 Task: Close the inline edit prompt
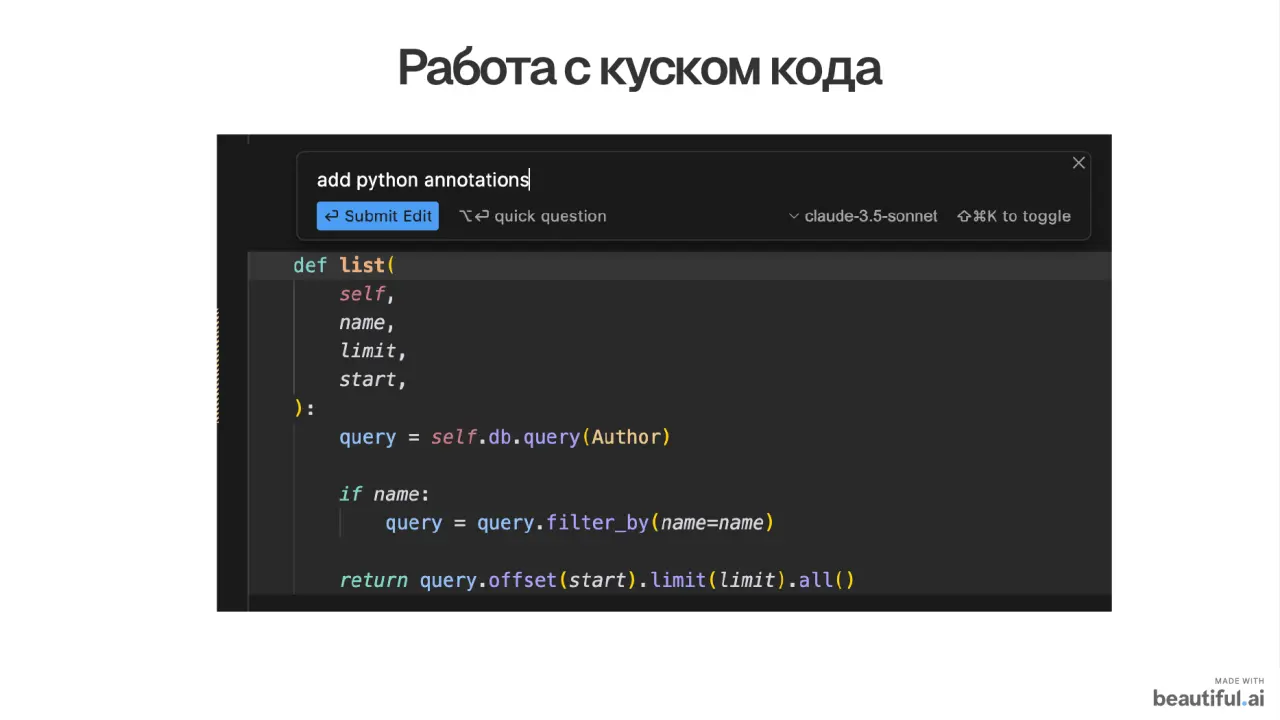[1079, 163]
